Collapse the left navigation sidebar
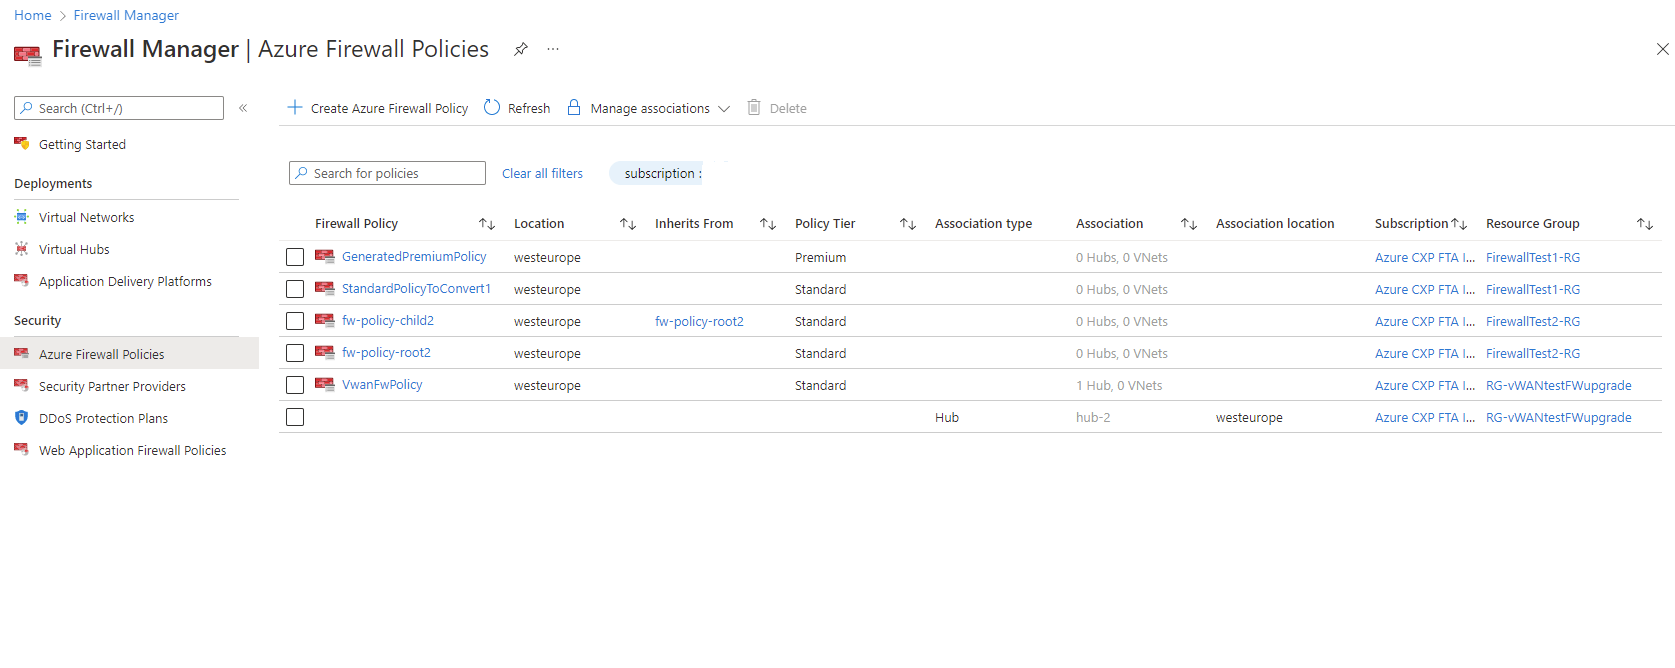This screenshot has width=1675, height=668. point(243,108)
